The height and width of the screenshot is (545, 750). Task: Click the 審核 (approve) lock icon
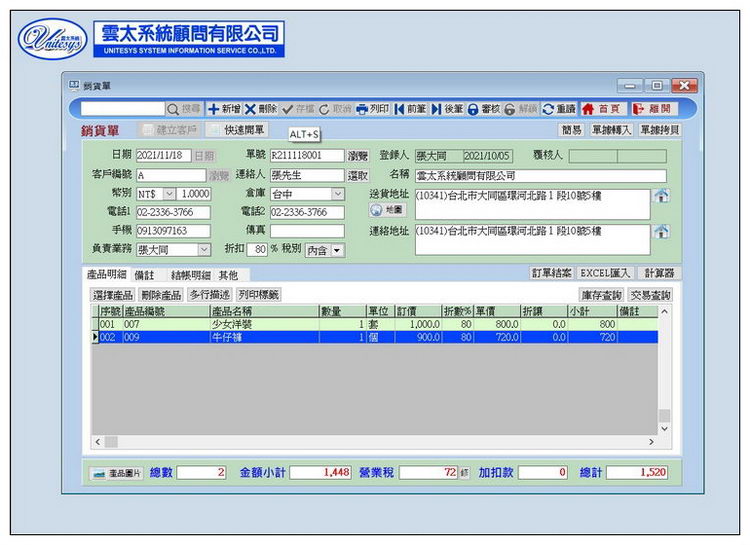tap(473, 108)
